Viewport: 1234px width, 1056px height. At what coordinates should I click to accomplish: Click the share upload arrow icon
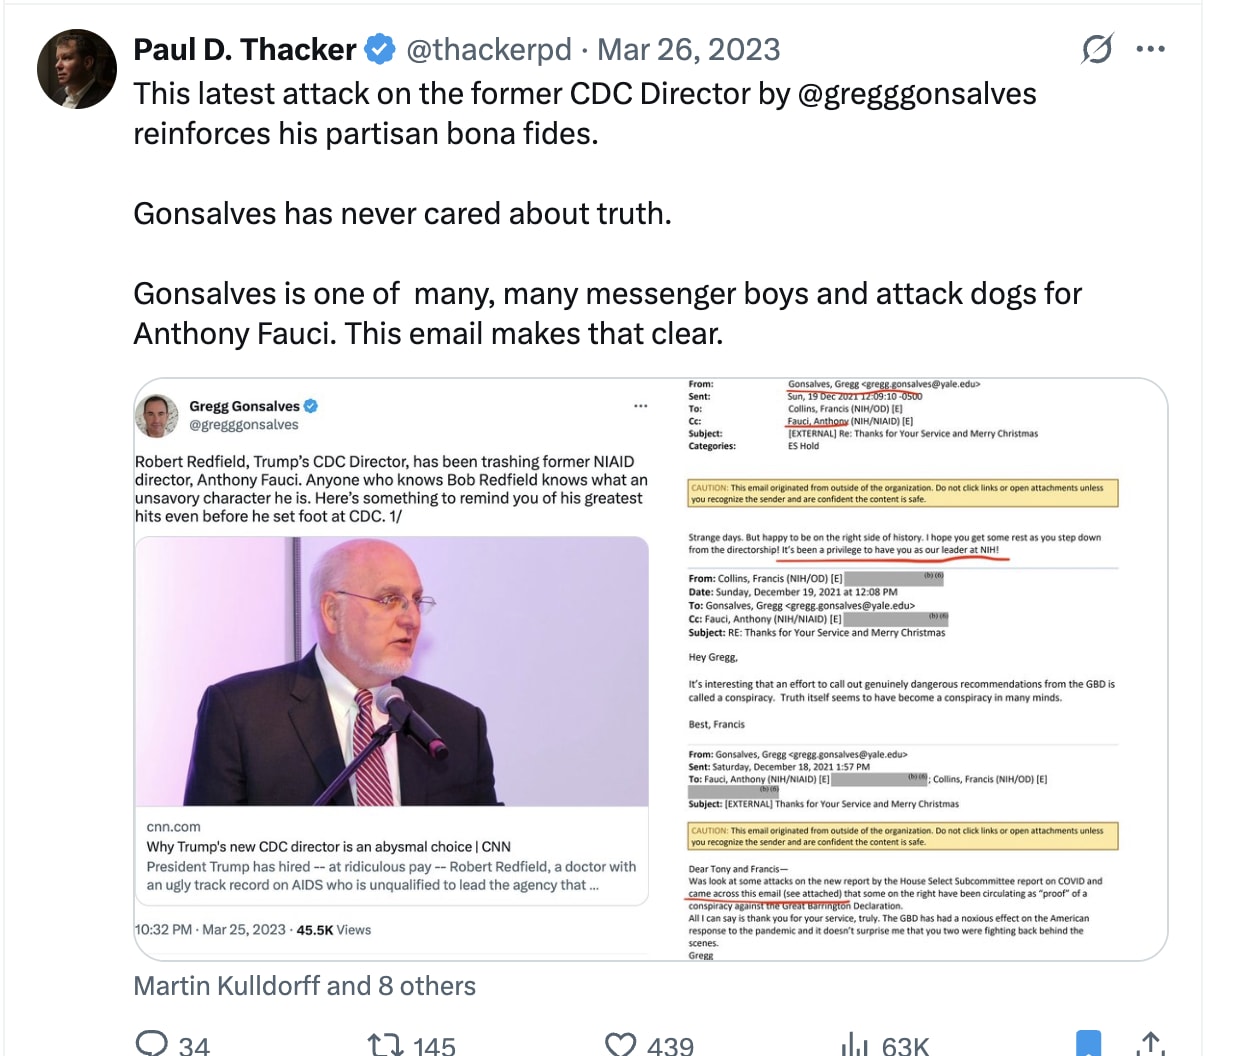[x=1150, y=1044]
